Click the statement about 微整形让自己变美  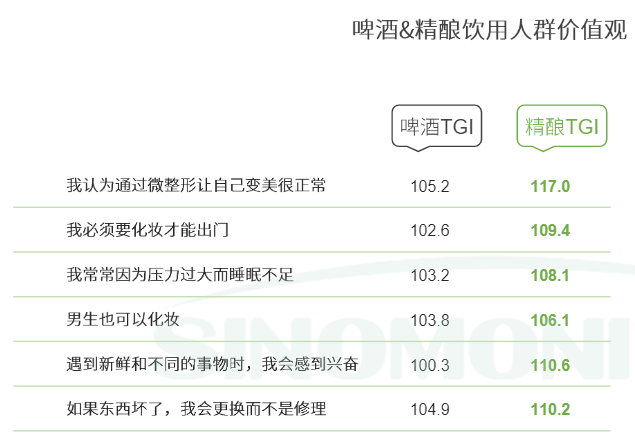[x=196, y=186]
